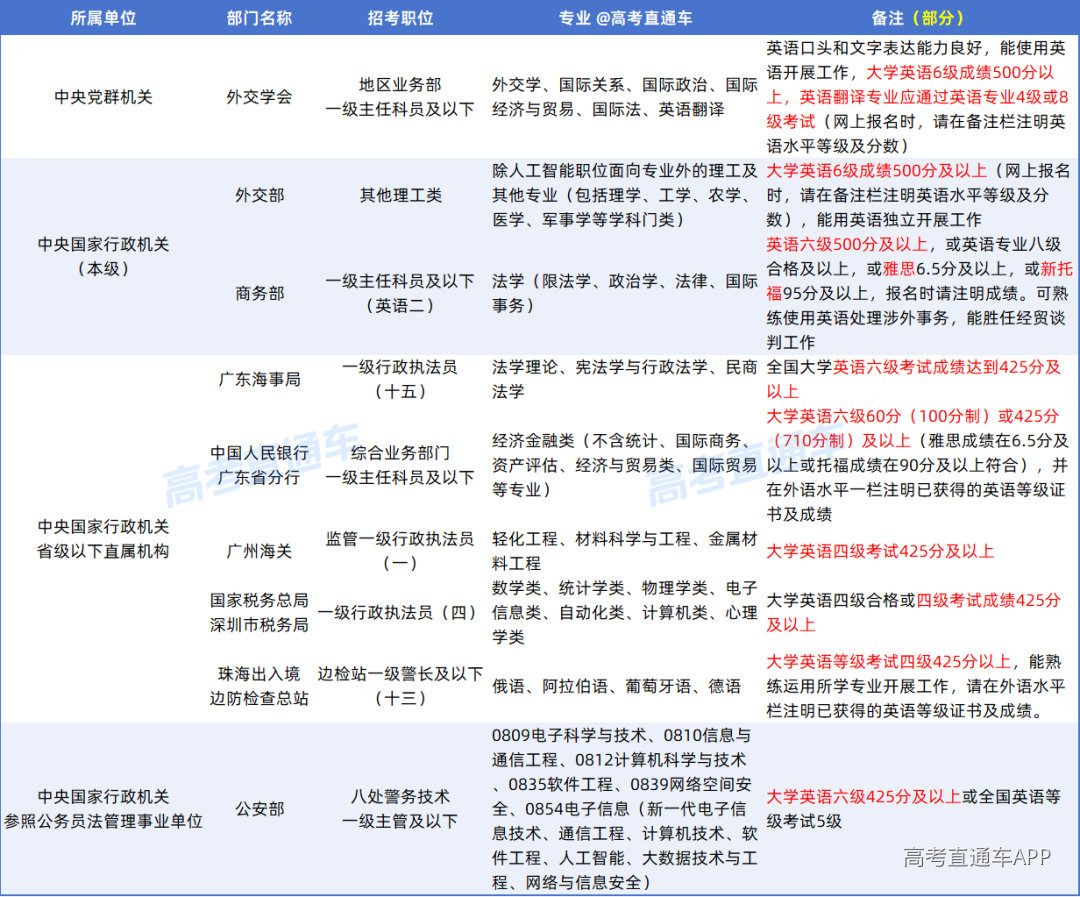Viewport: 1080px width, 897px height.
Task: Click majors cell starting 外交学、国际关系
Action: (x=625, y=97)
